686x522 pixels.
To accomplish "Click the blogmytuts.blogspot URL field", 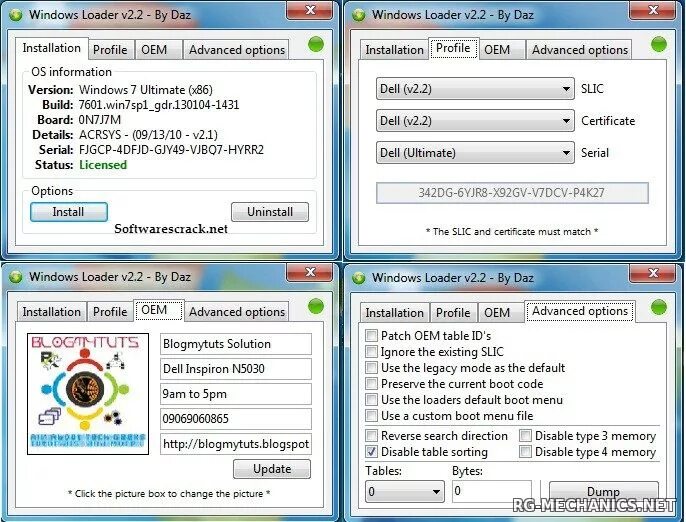I will [x=236, y=444].
